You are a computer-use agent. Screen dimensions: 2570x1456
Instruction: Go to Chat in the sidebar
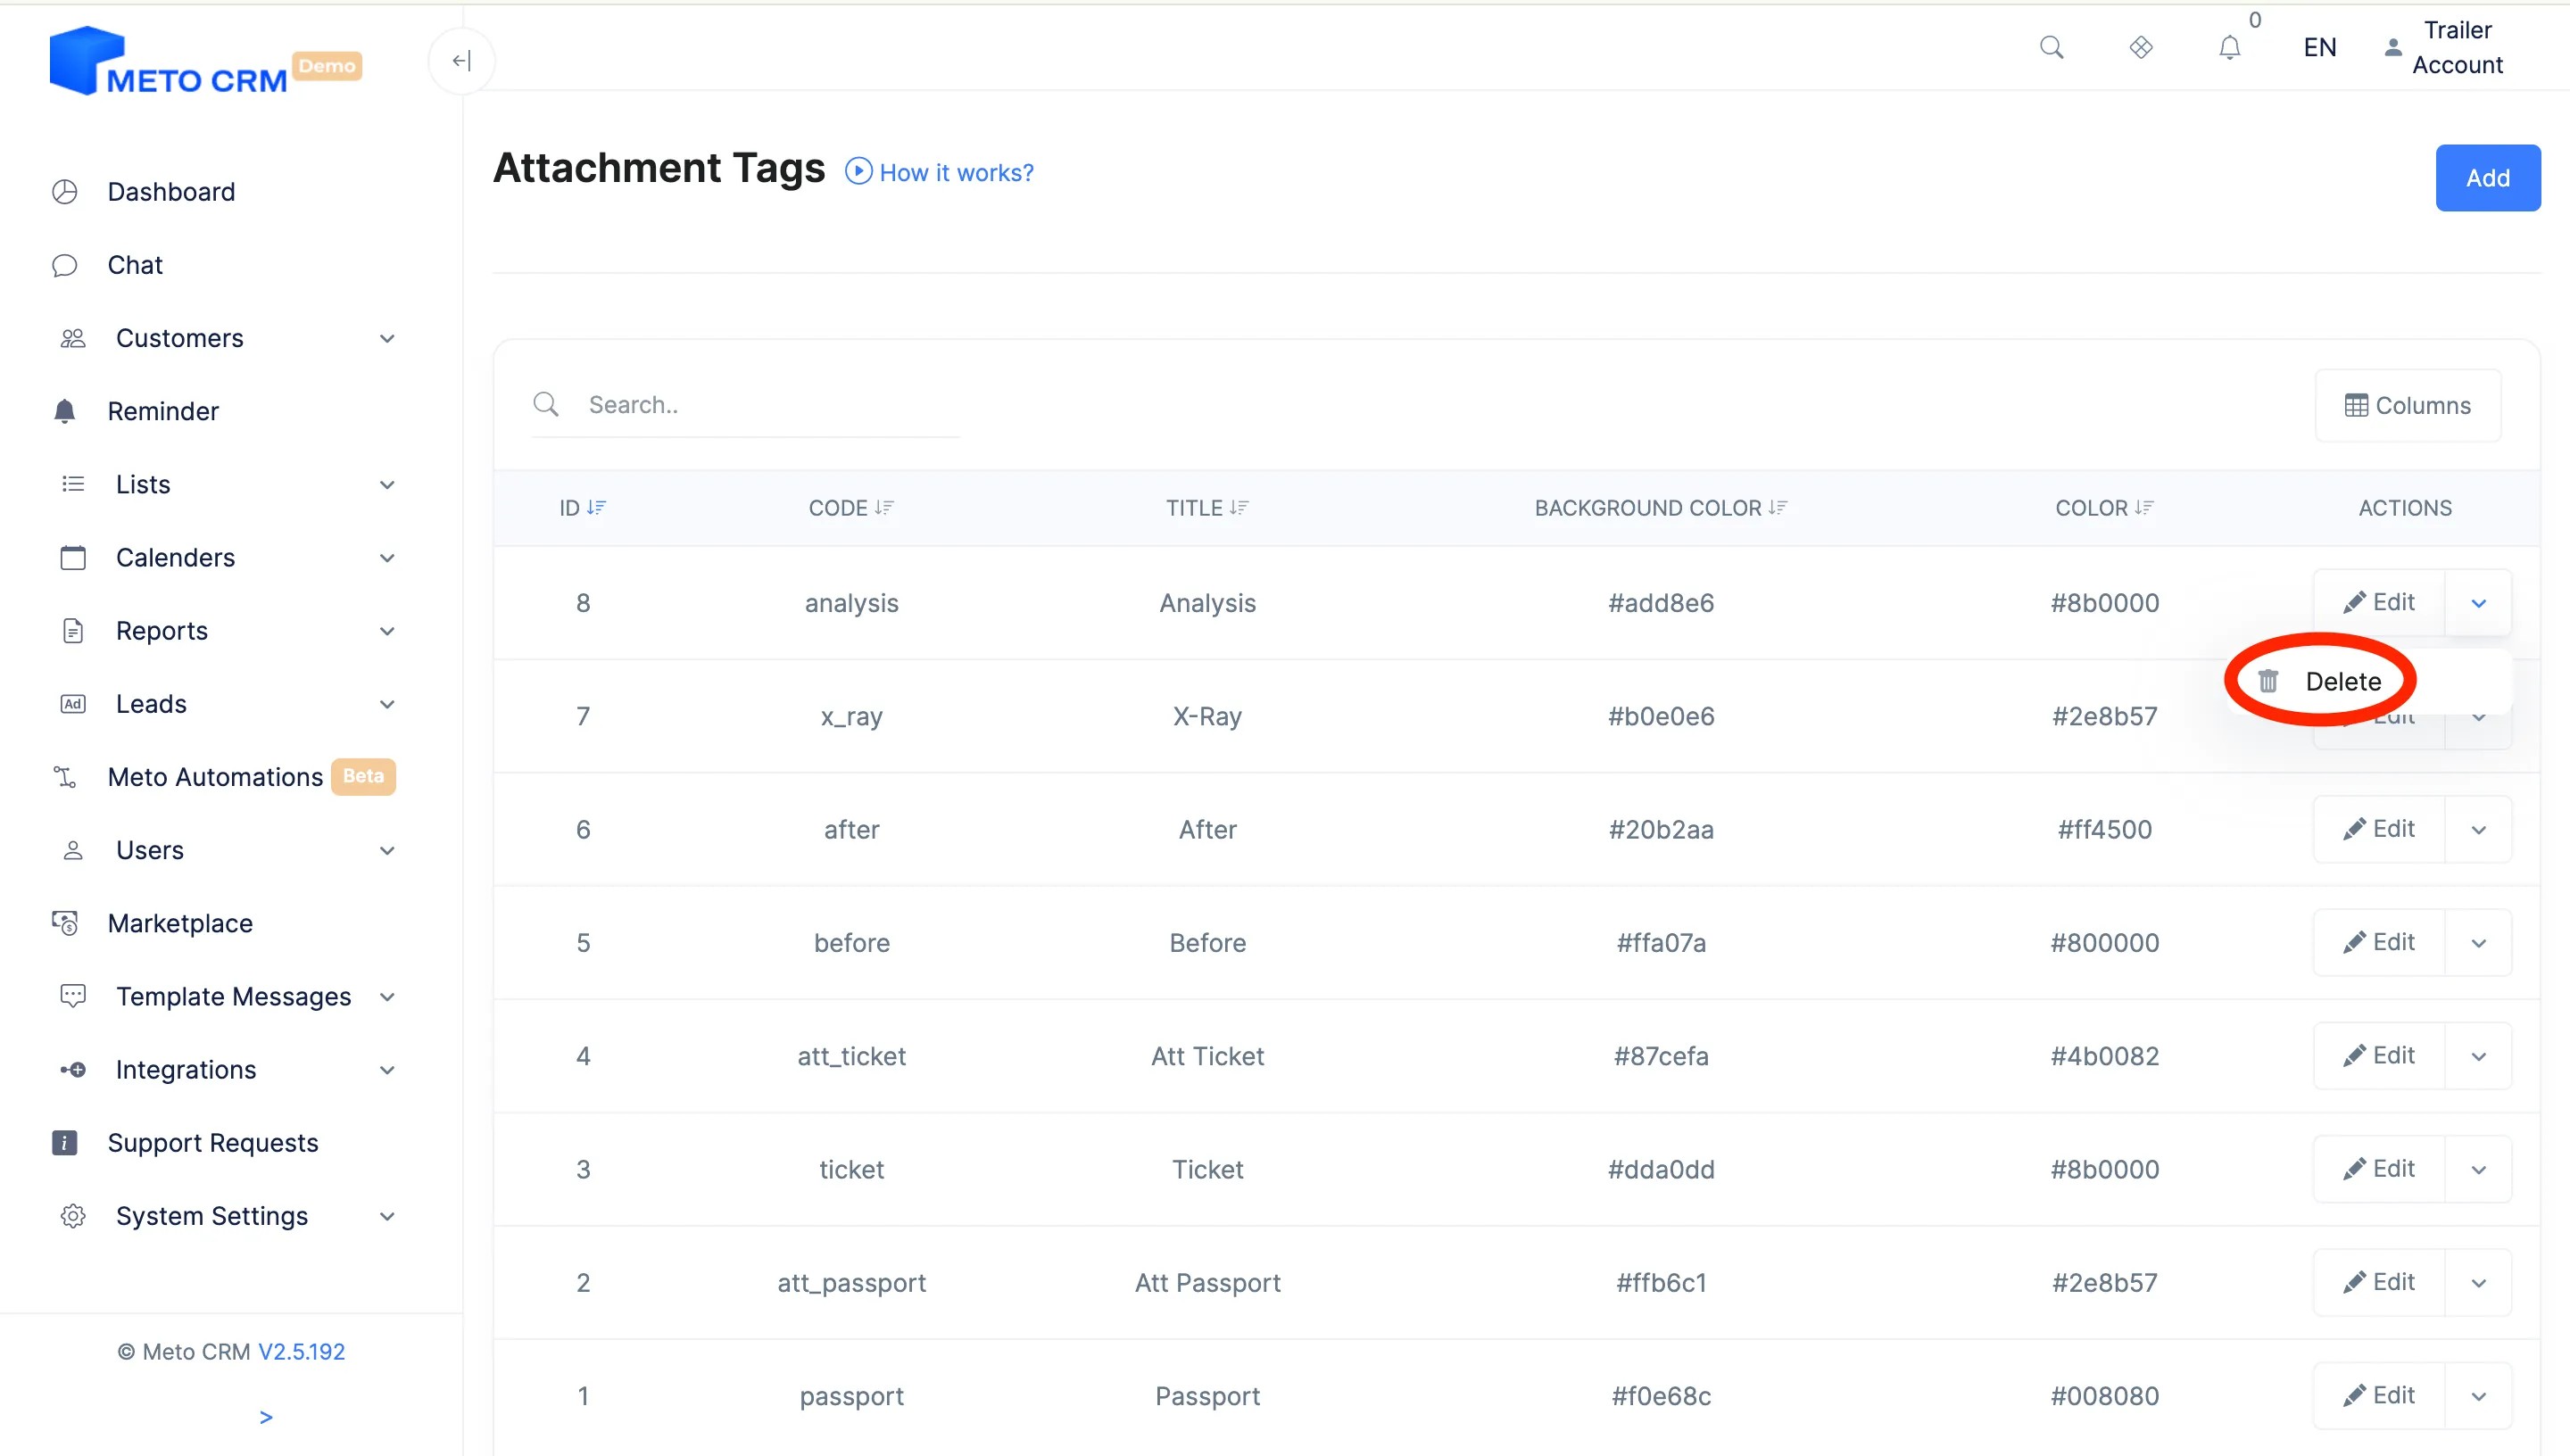pos(135,264)
